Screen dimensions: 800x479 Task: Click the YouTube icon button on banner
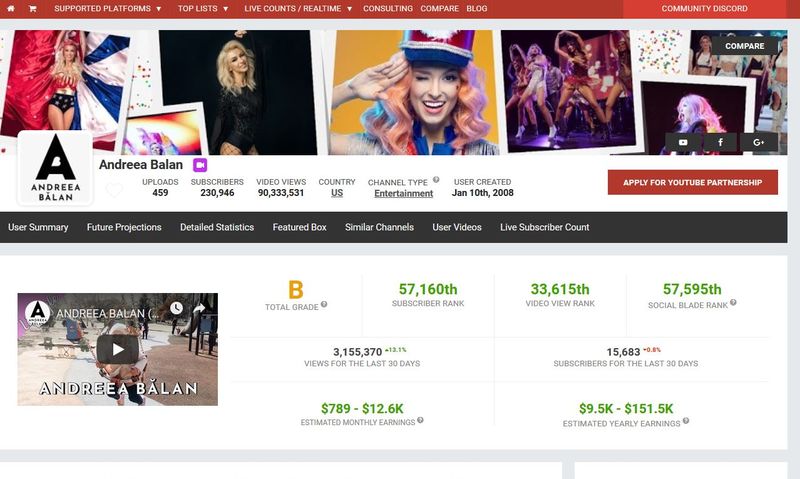(683, 143)
